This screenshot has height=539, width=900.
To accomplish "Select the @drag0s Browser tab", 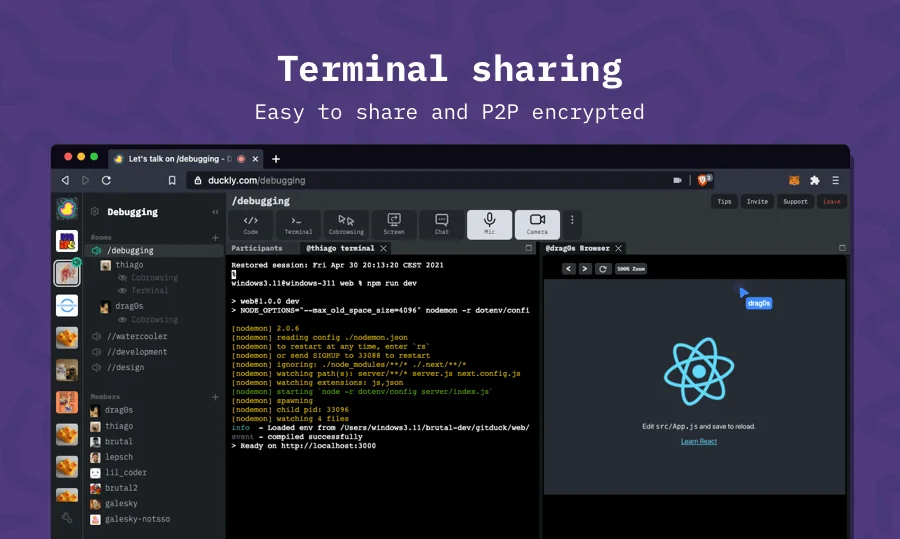I will pos(577,248).
